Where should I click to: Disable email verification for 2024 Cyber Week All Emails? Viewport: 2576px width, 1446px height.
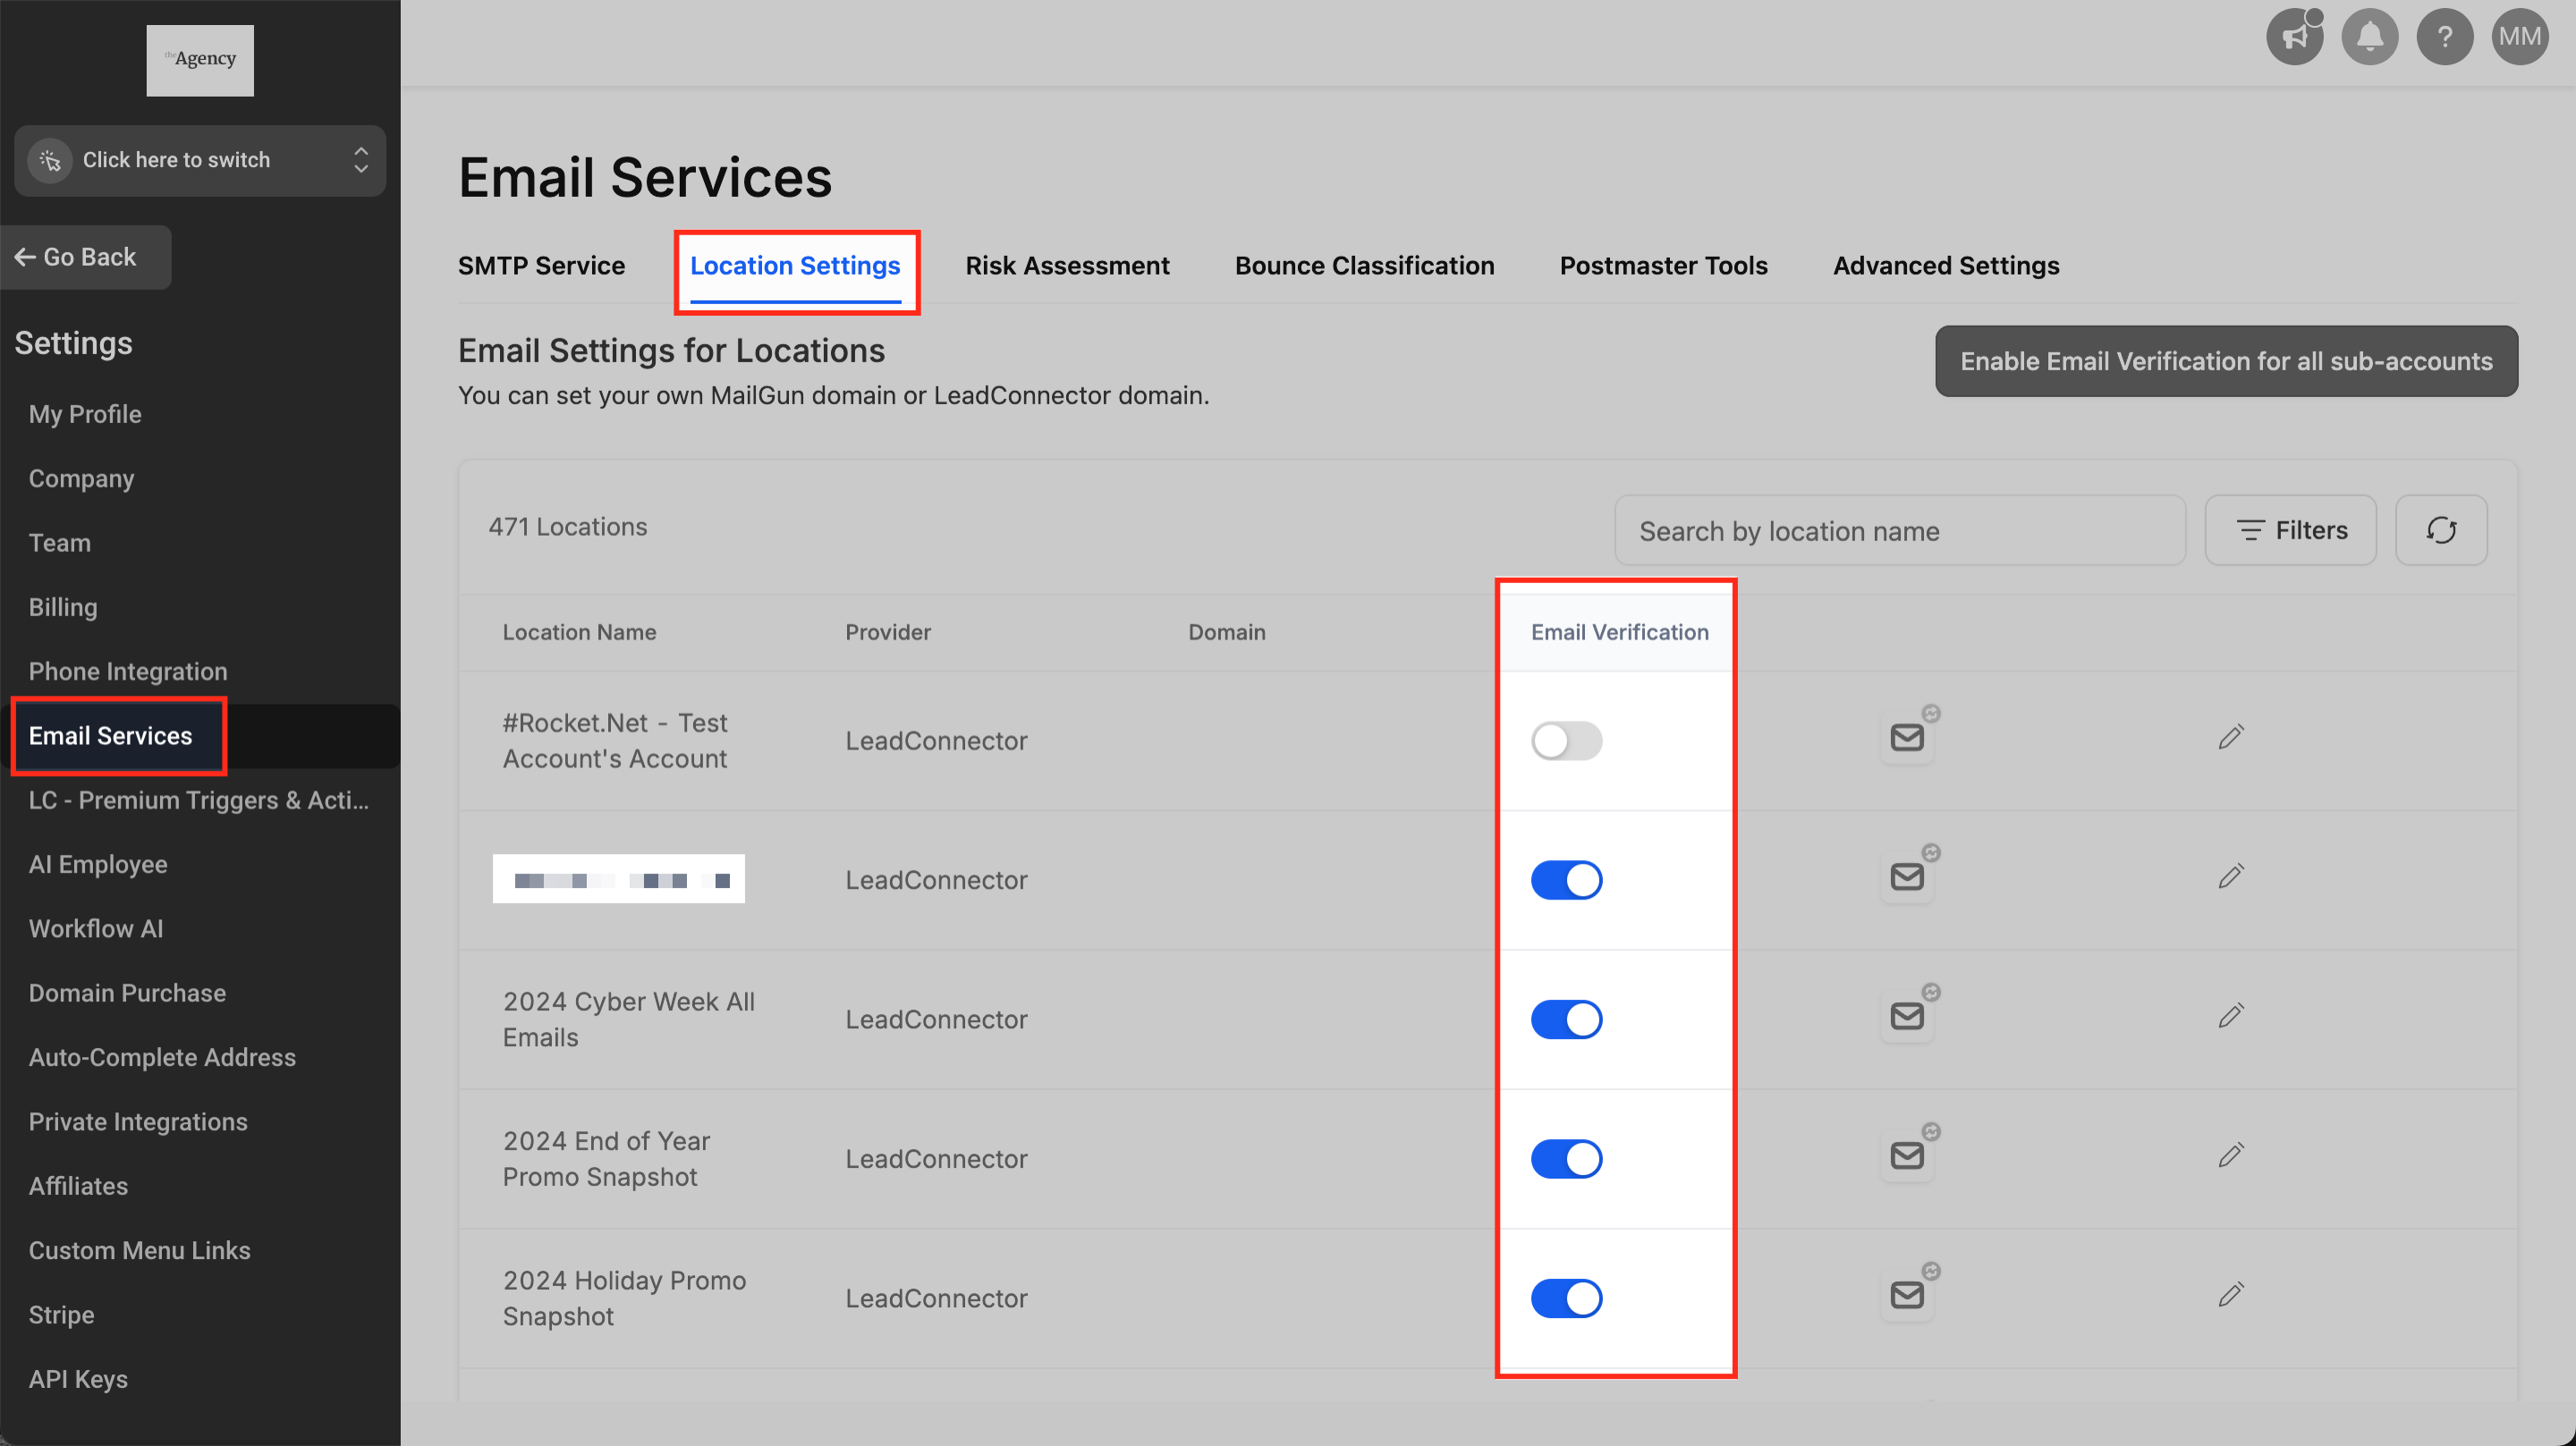[1566, 1019]
